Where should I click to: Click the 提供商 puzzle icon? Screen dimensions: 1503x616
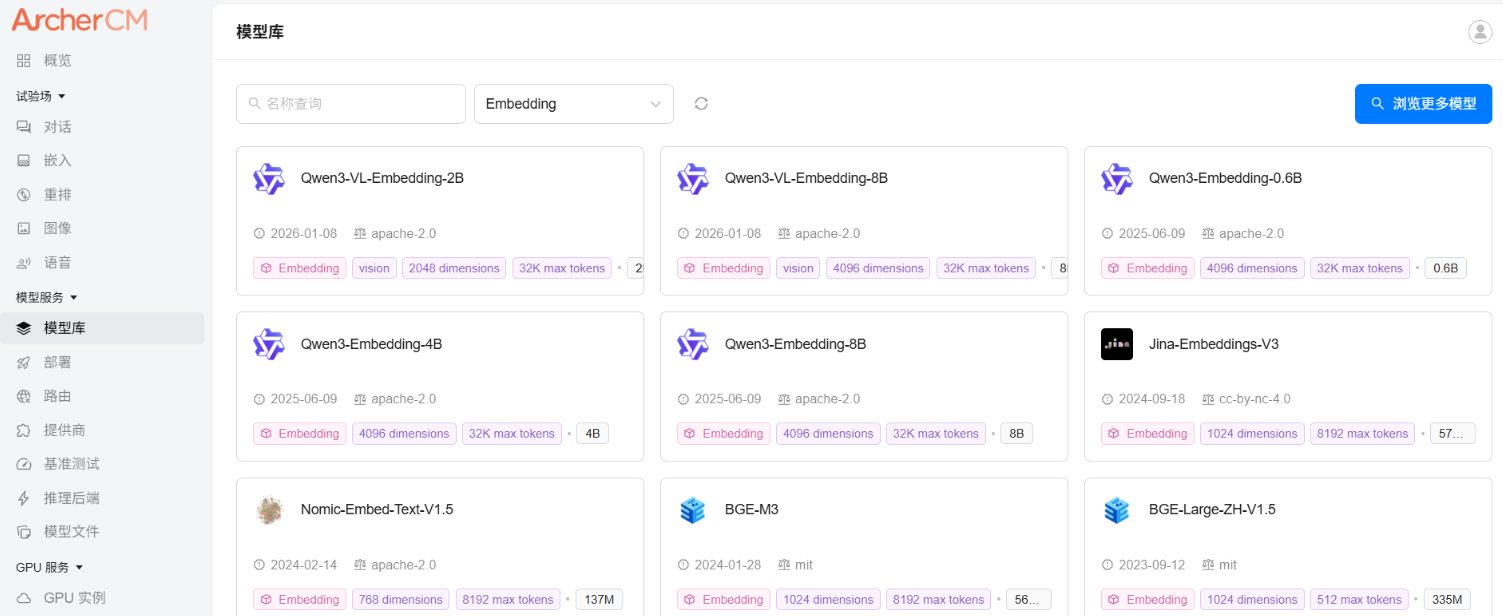pyautogui.click(x=24, y=430)
